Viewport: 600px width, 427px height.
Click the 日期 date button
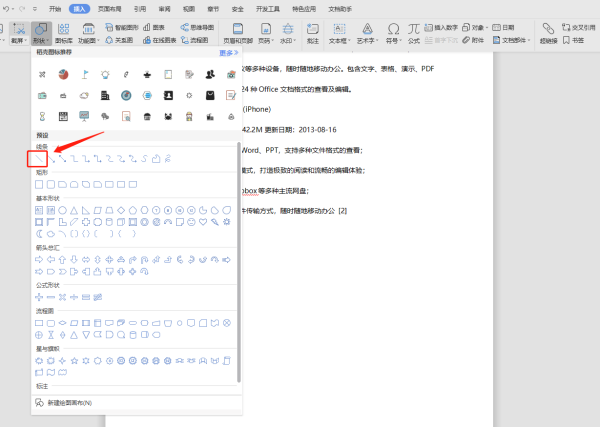pos(503,28)
